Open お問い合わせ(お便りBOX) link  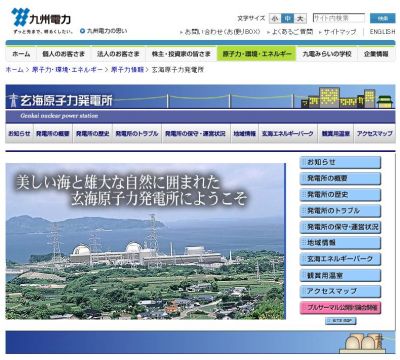(222, 32)
